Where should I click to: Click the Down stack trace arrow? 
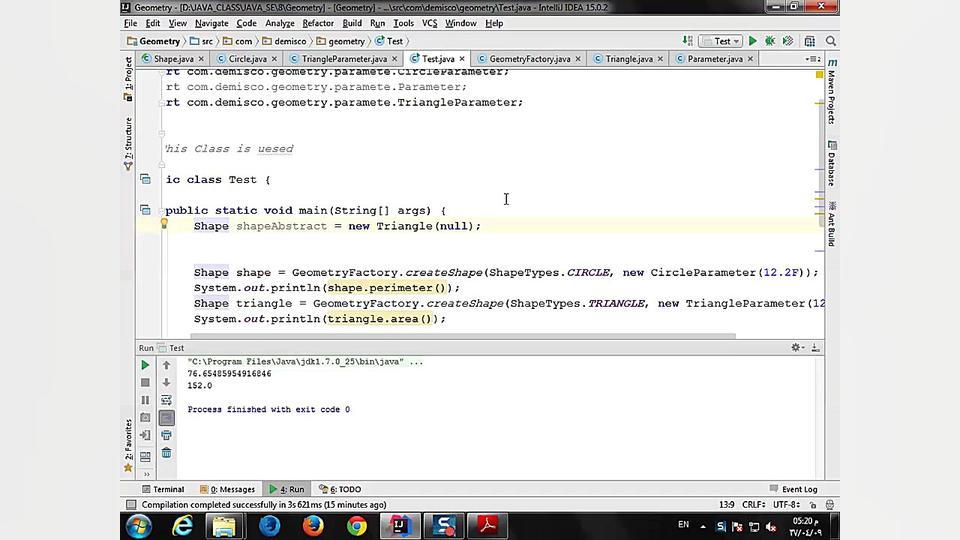coord(167,383)
